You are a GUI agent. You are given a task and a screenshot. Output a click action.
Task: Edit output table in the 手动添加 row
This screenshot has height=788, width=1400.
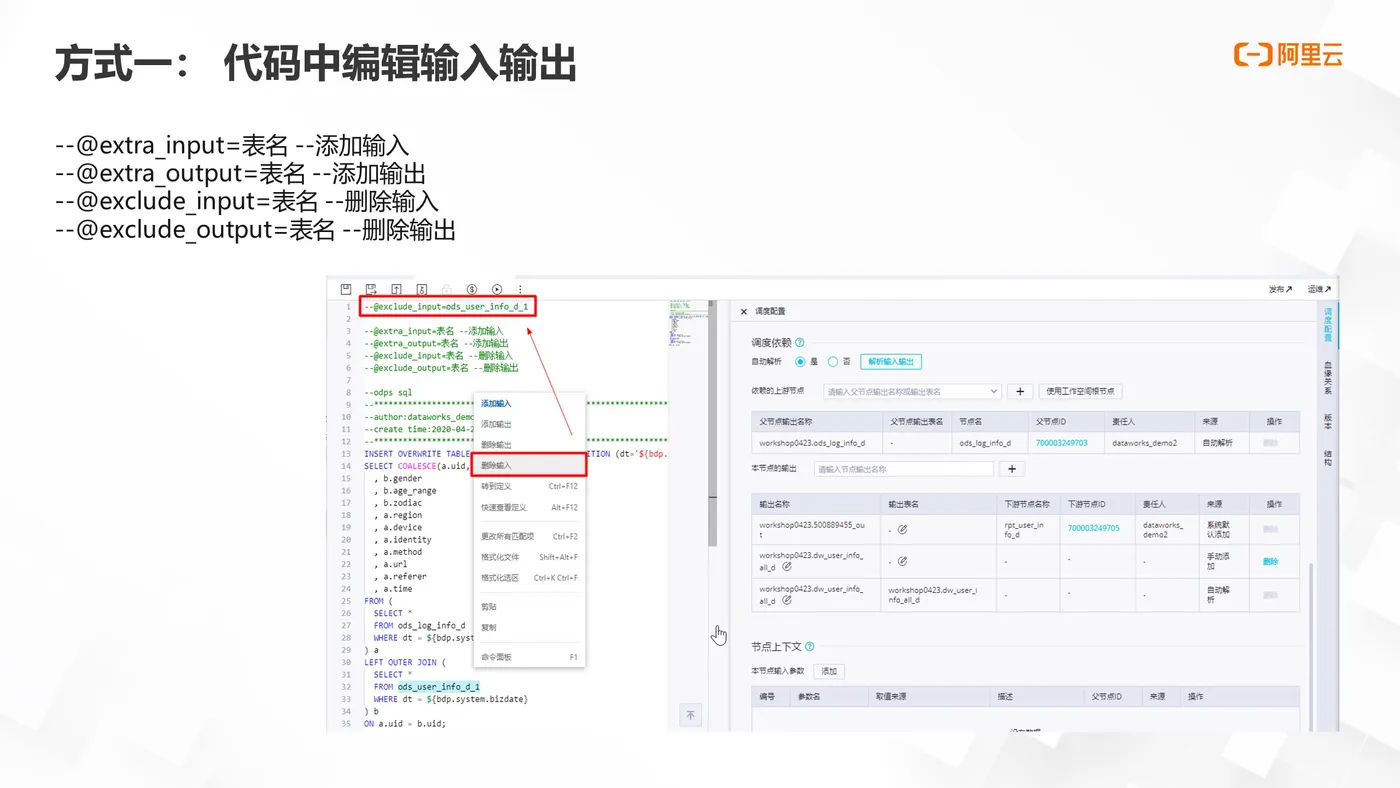point(902,561)
